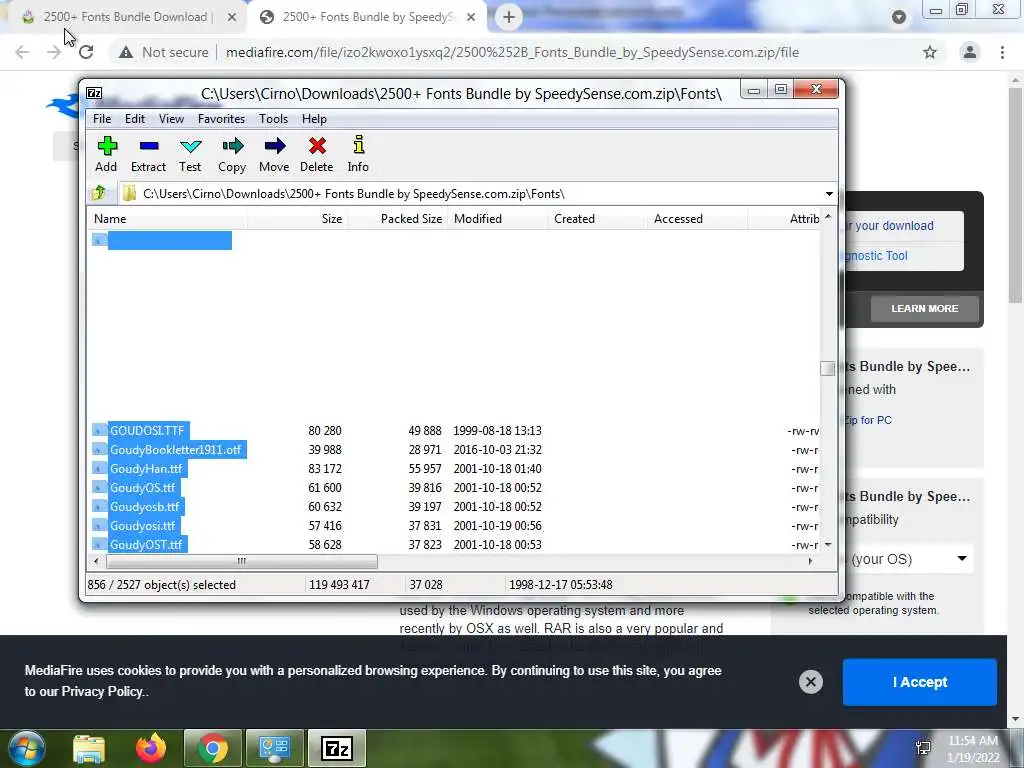Launch Firefox from the taskbar

point(151,748)
